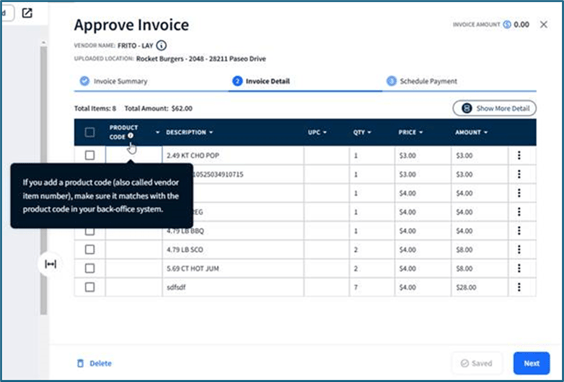Open row menu for sdfsdf item
The image size is (564, 382).
pos(519,287)
